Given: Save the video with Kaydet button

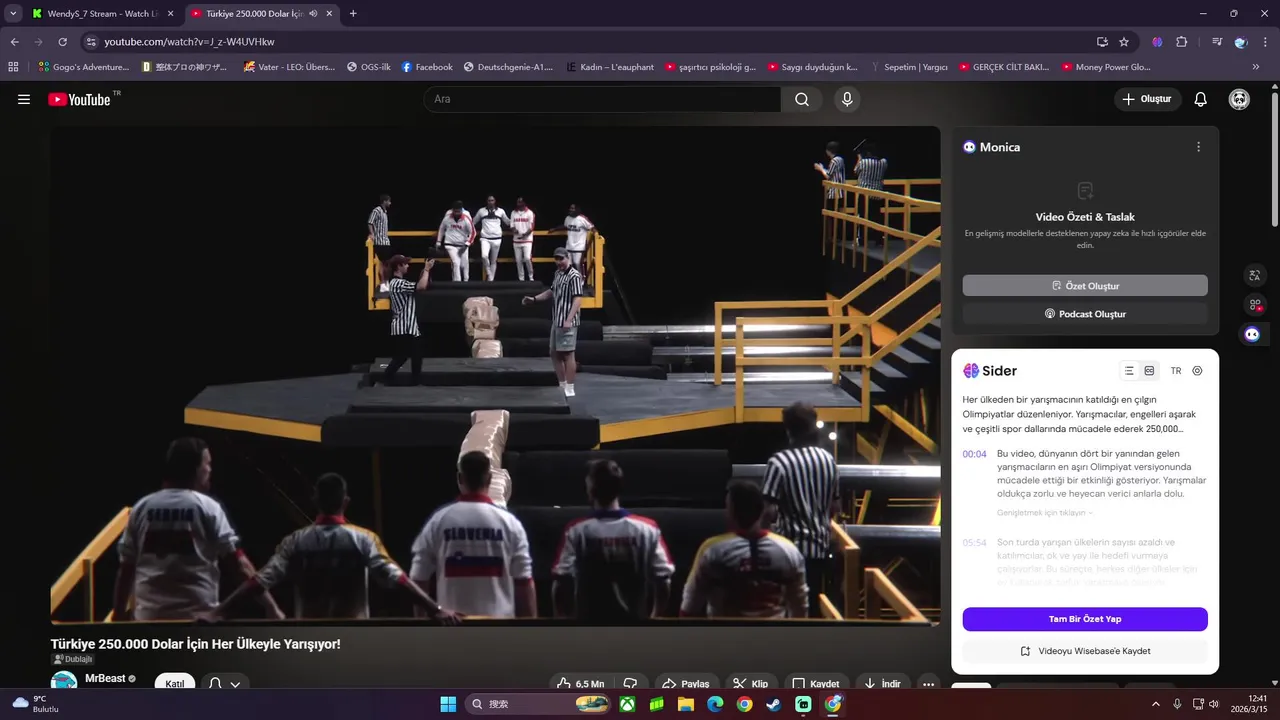Looking at the screenshot, I should pyautogui.click(x=816, y=684).
